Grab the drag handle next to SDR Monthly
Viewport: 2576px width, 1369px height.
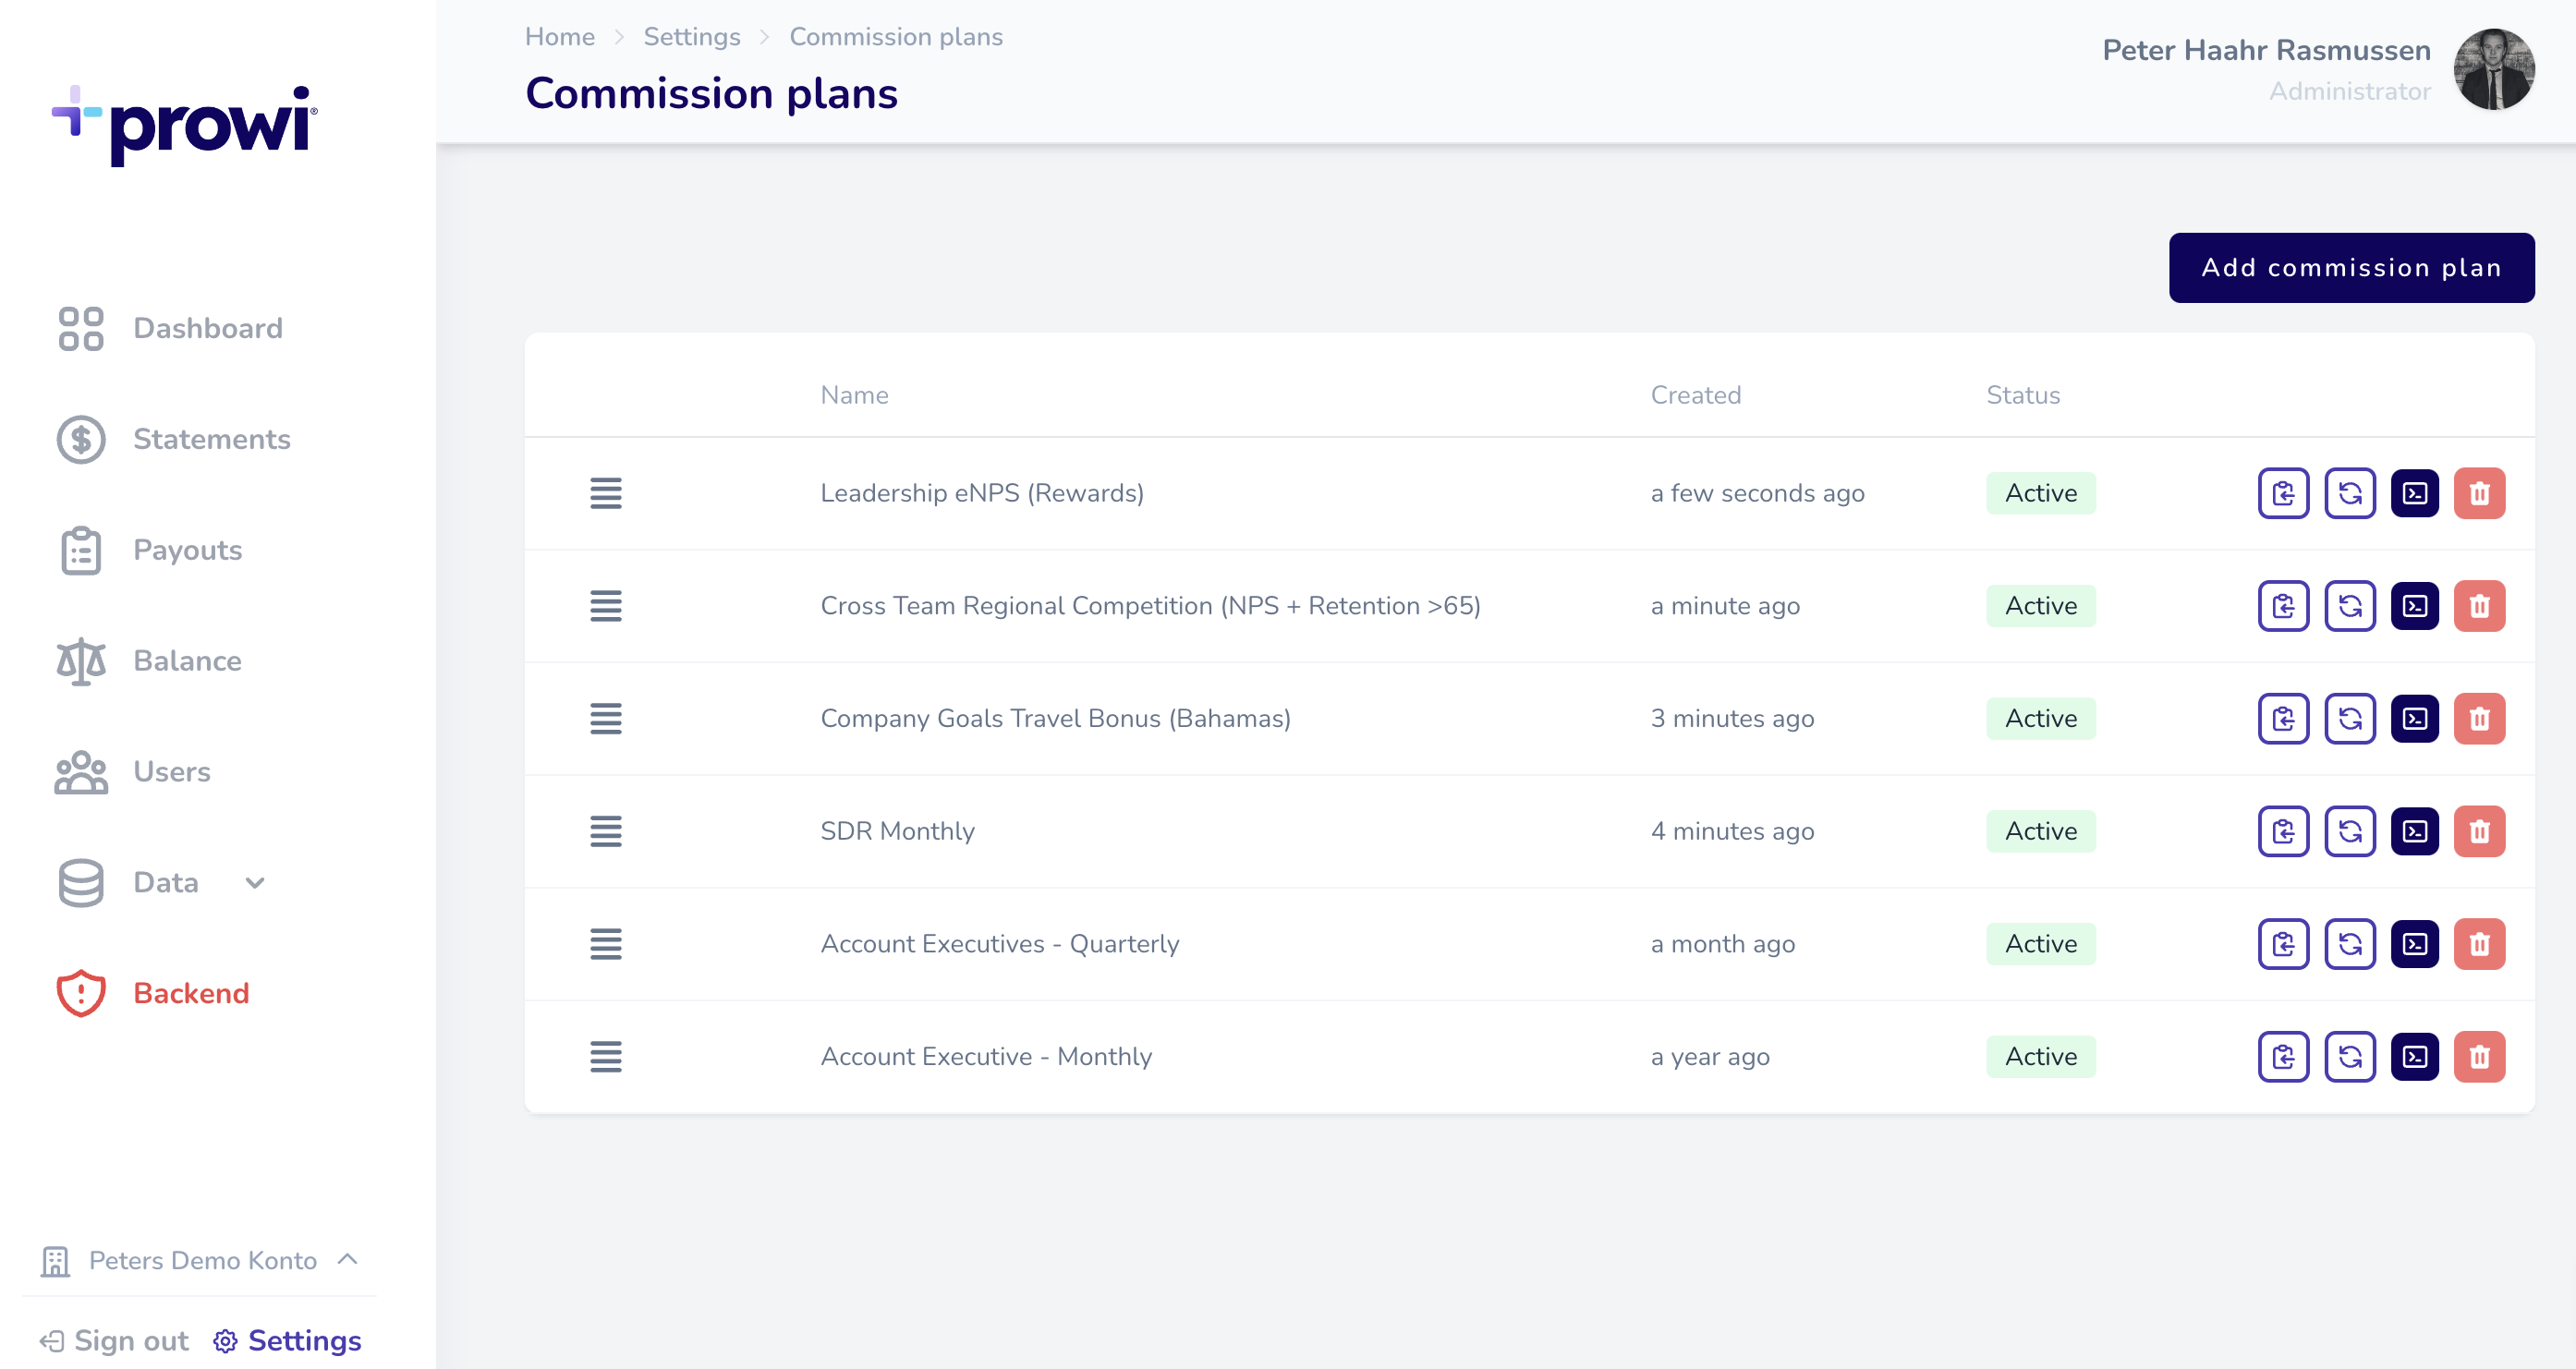[607, 831]
